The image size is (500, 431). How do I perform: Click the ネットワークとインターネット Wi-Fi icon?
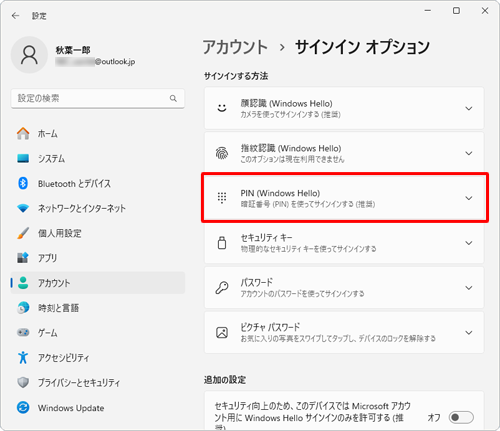pos(23,208)
